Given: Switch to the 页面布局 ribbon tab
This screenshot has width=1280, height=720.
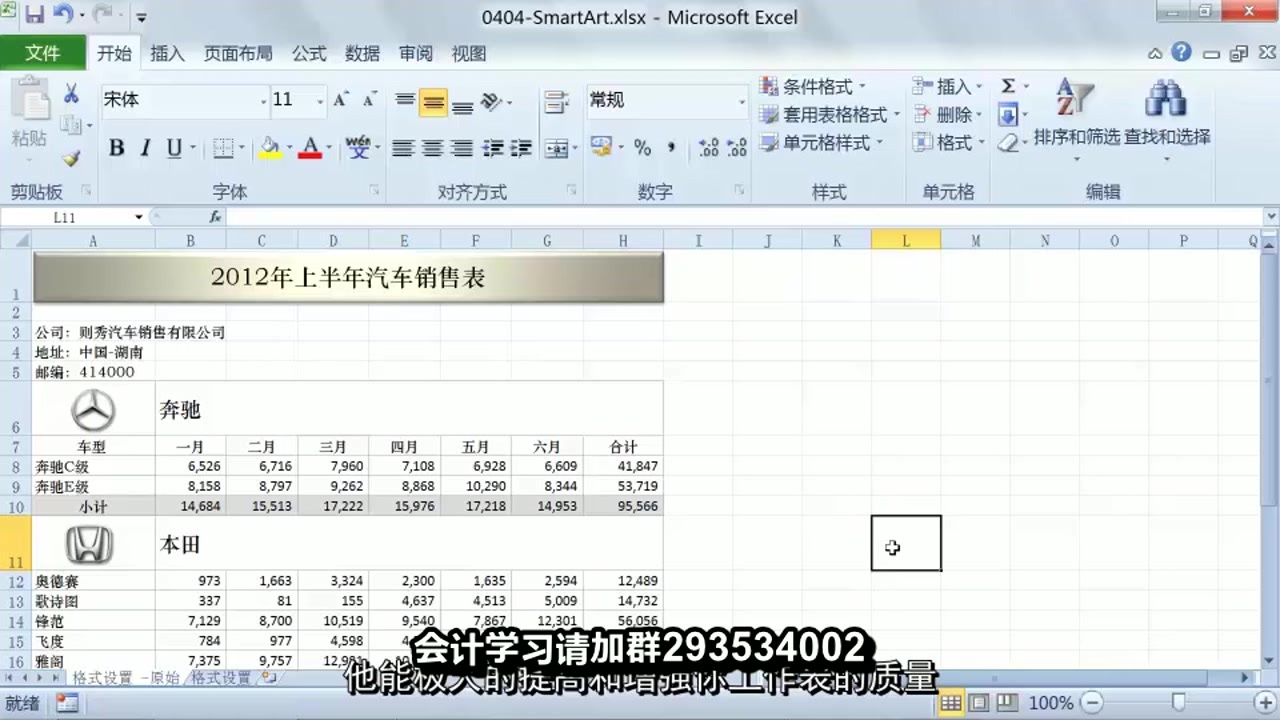Looking at the screenshot, I should pyautogui.click(x=238, y=54).
